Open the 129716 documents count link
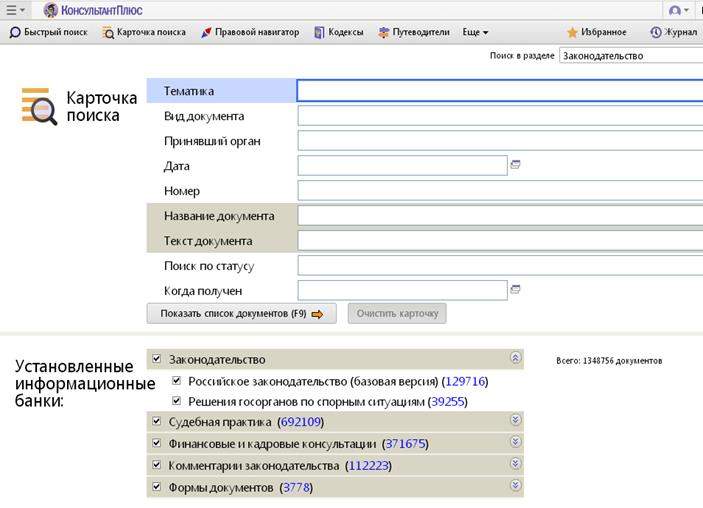The width and height of the screenshot is (703, 508). [464, 381]
